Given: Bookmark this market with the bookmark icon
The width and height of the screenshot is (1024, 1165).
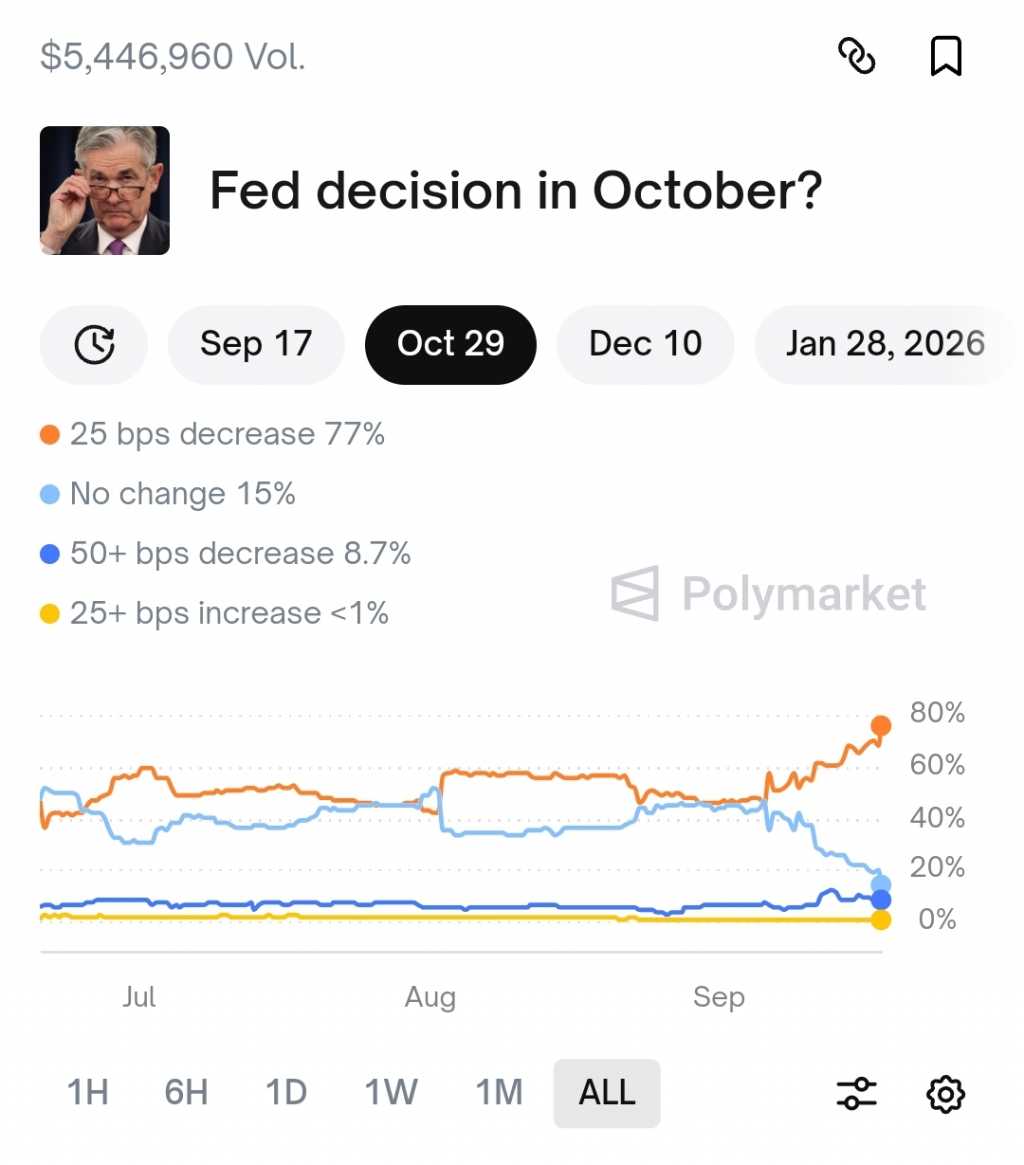Looking at the screenshot, I should coord(945,56).
